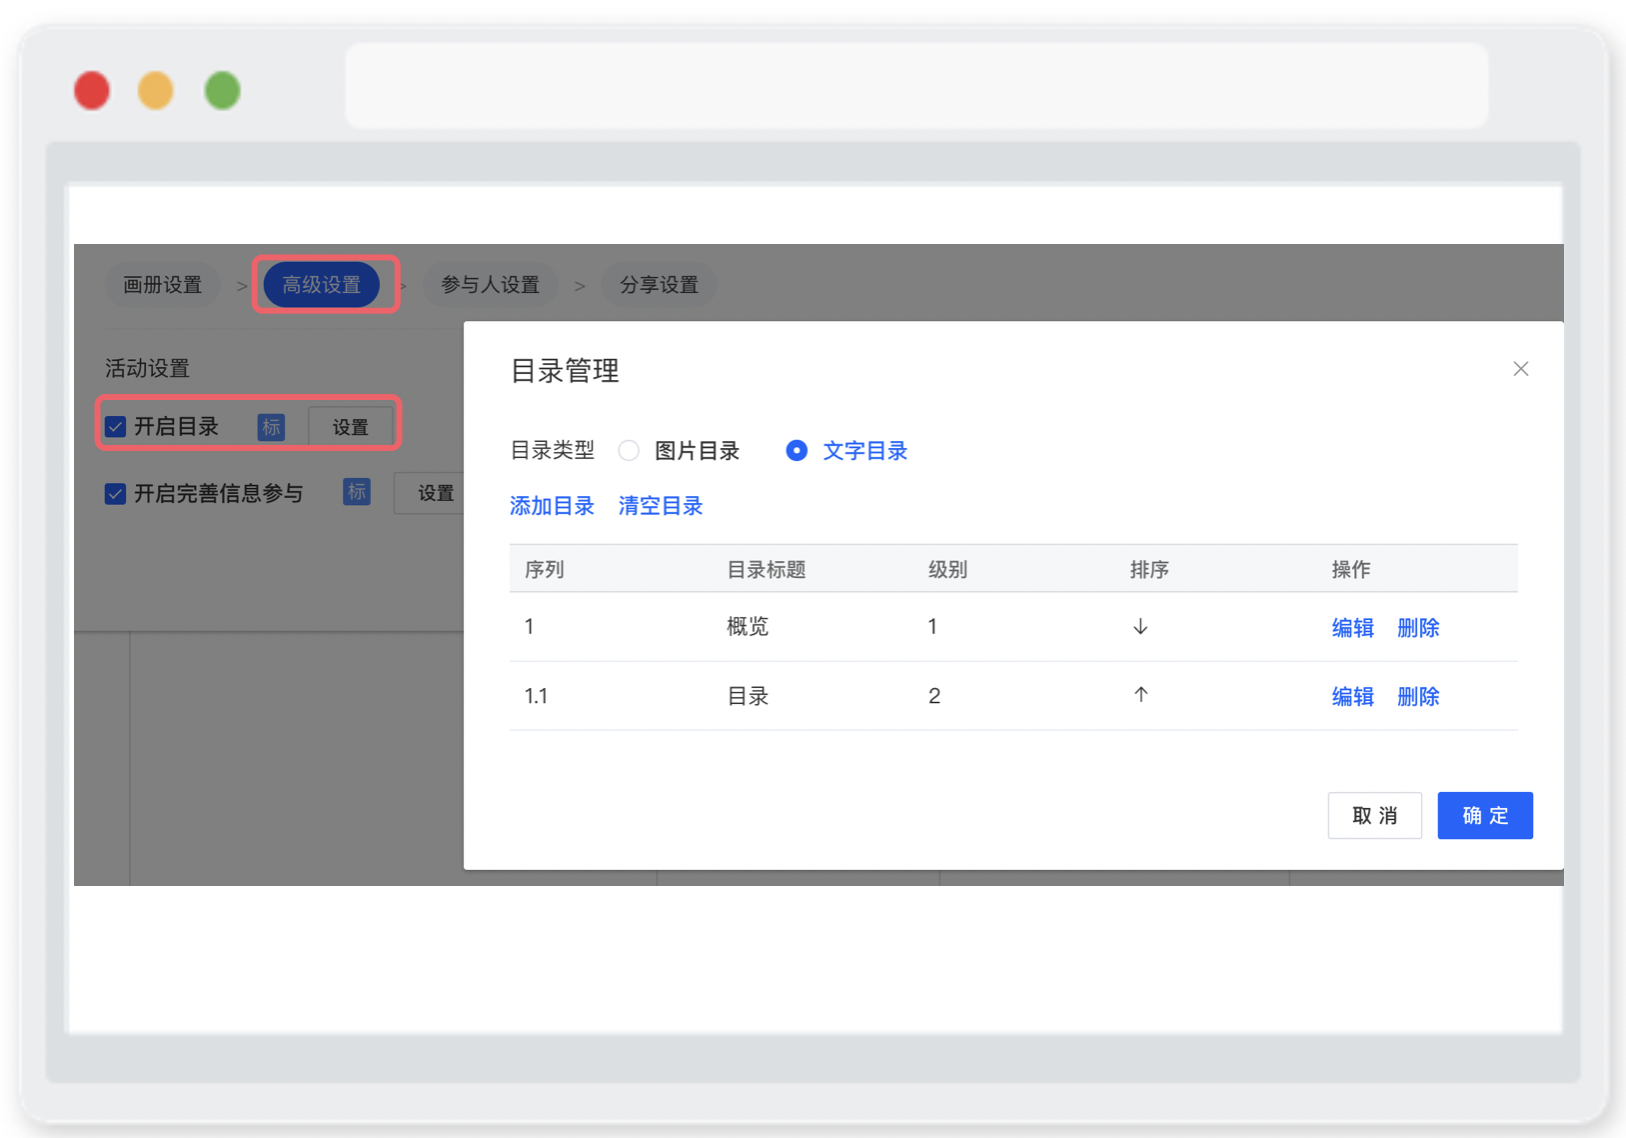1626x1138 pixels.
Task: Click the 标 badge beside 开启完善信息参与
Action: coord(356,492)
